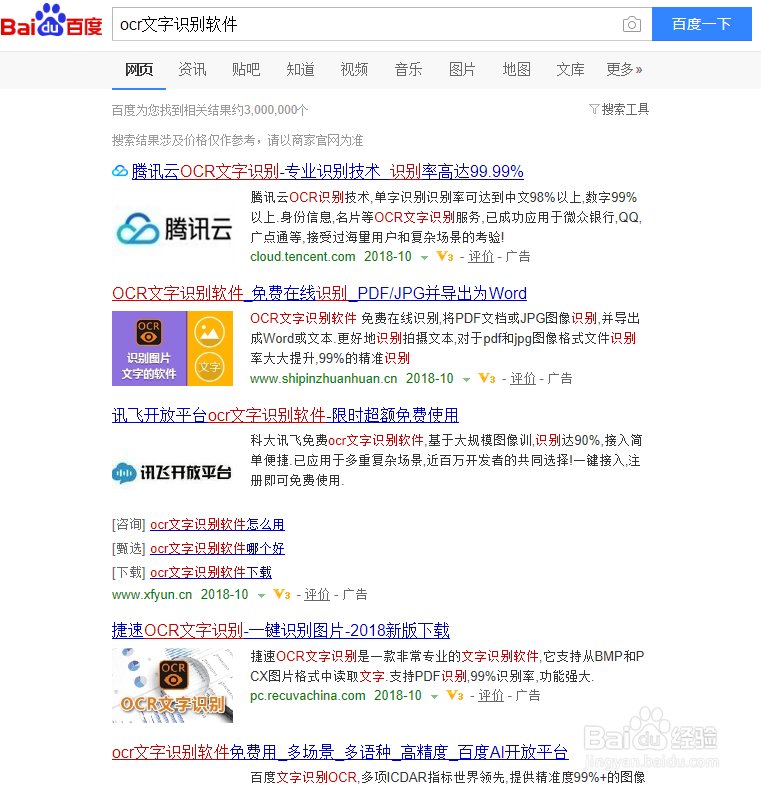
Task: Open OCR文字识别软件_免费在线识别 result title
Action: pos(319,293)
